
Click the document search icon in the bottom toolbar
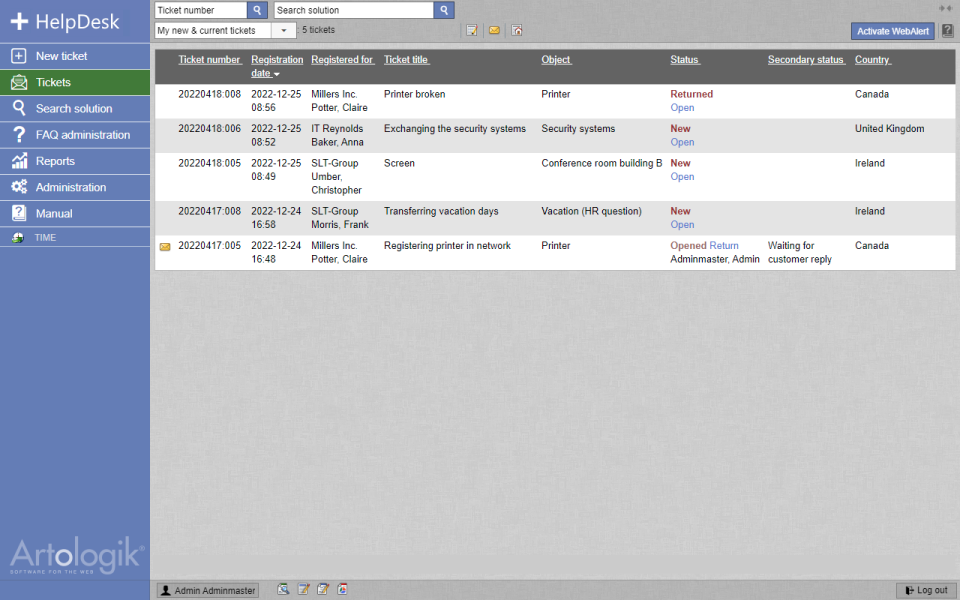tap(283, 589)
